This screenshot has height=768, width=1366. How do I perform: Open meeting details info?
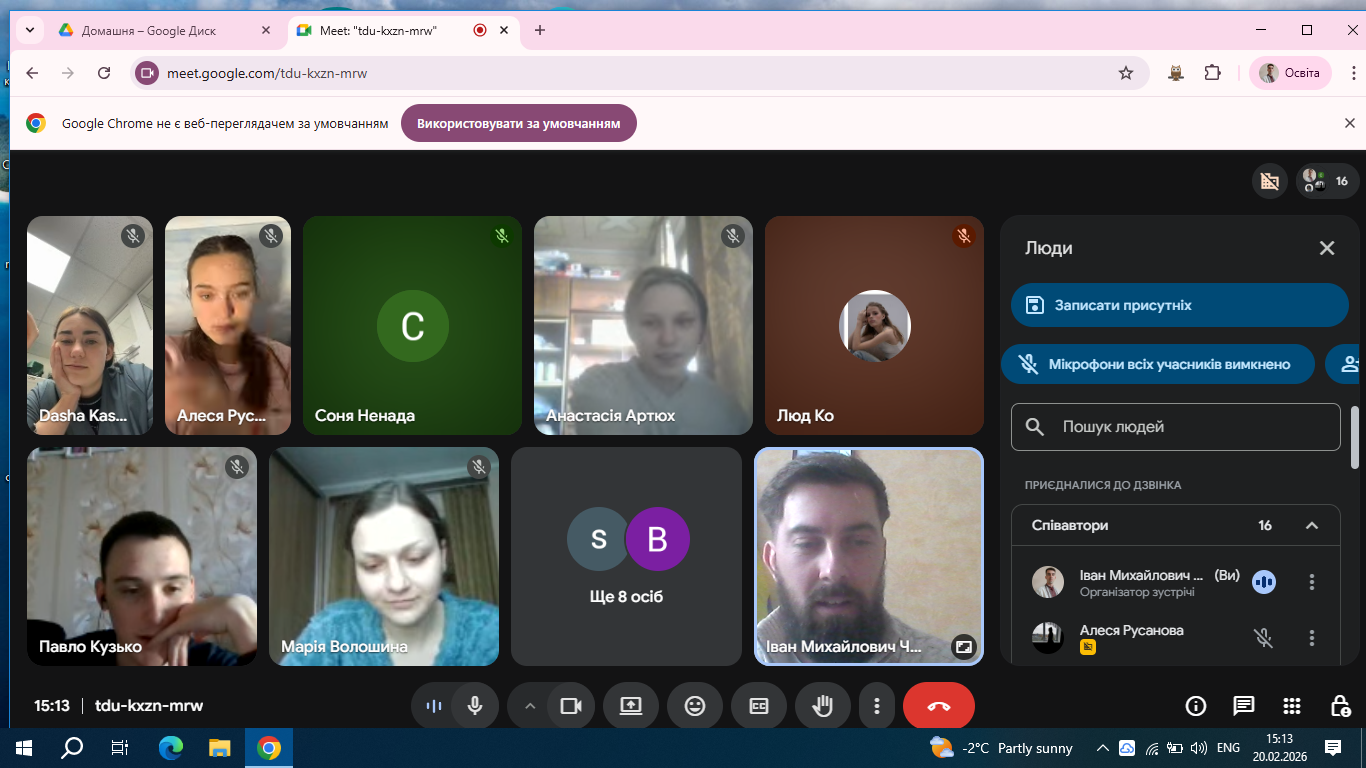click(1195, 706)
